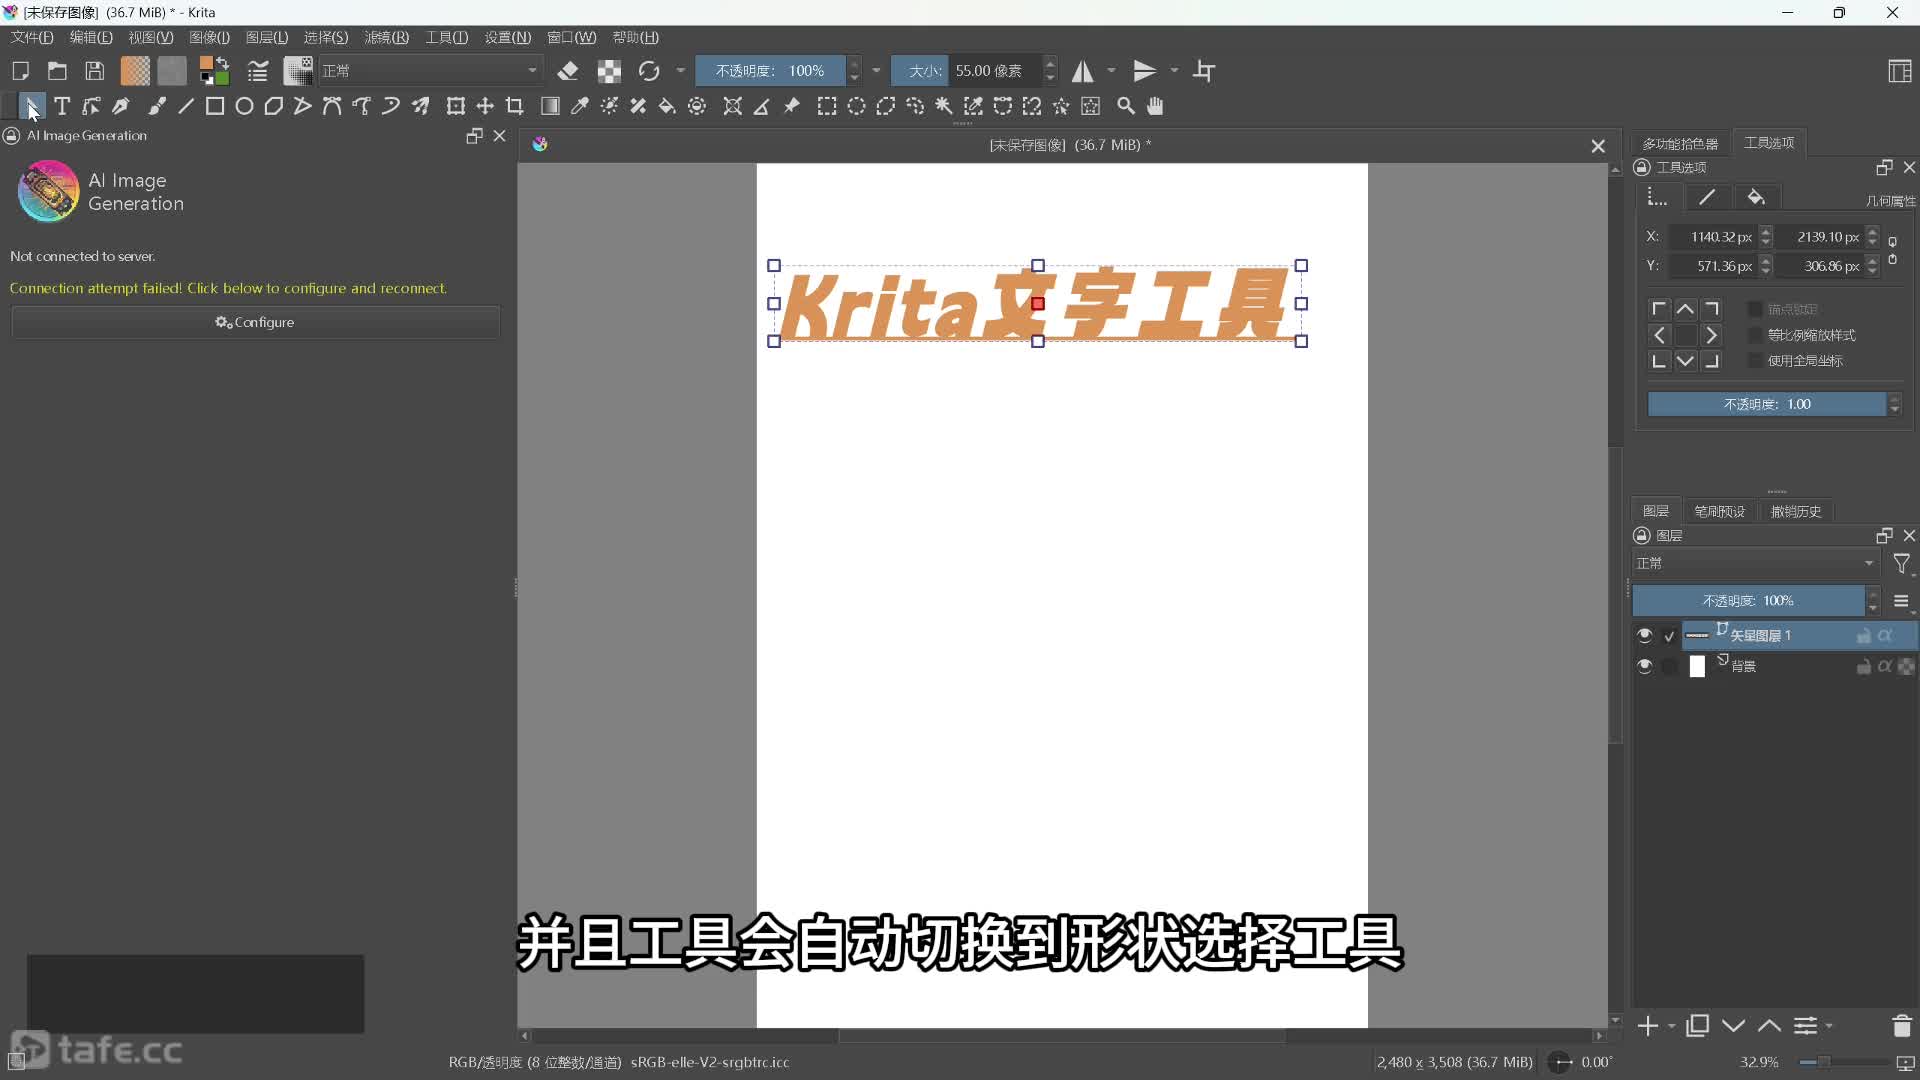Add a new layer with plus button

[1648, 1026]
